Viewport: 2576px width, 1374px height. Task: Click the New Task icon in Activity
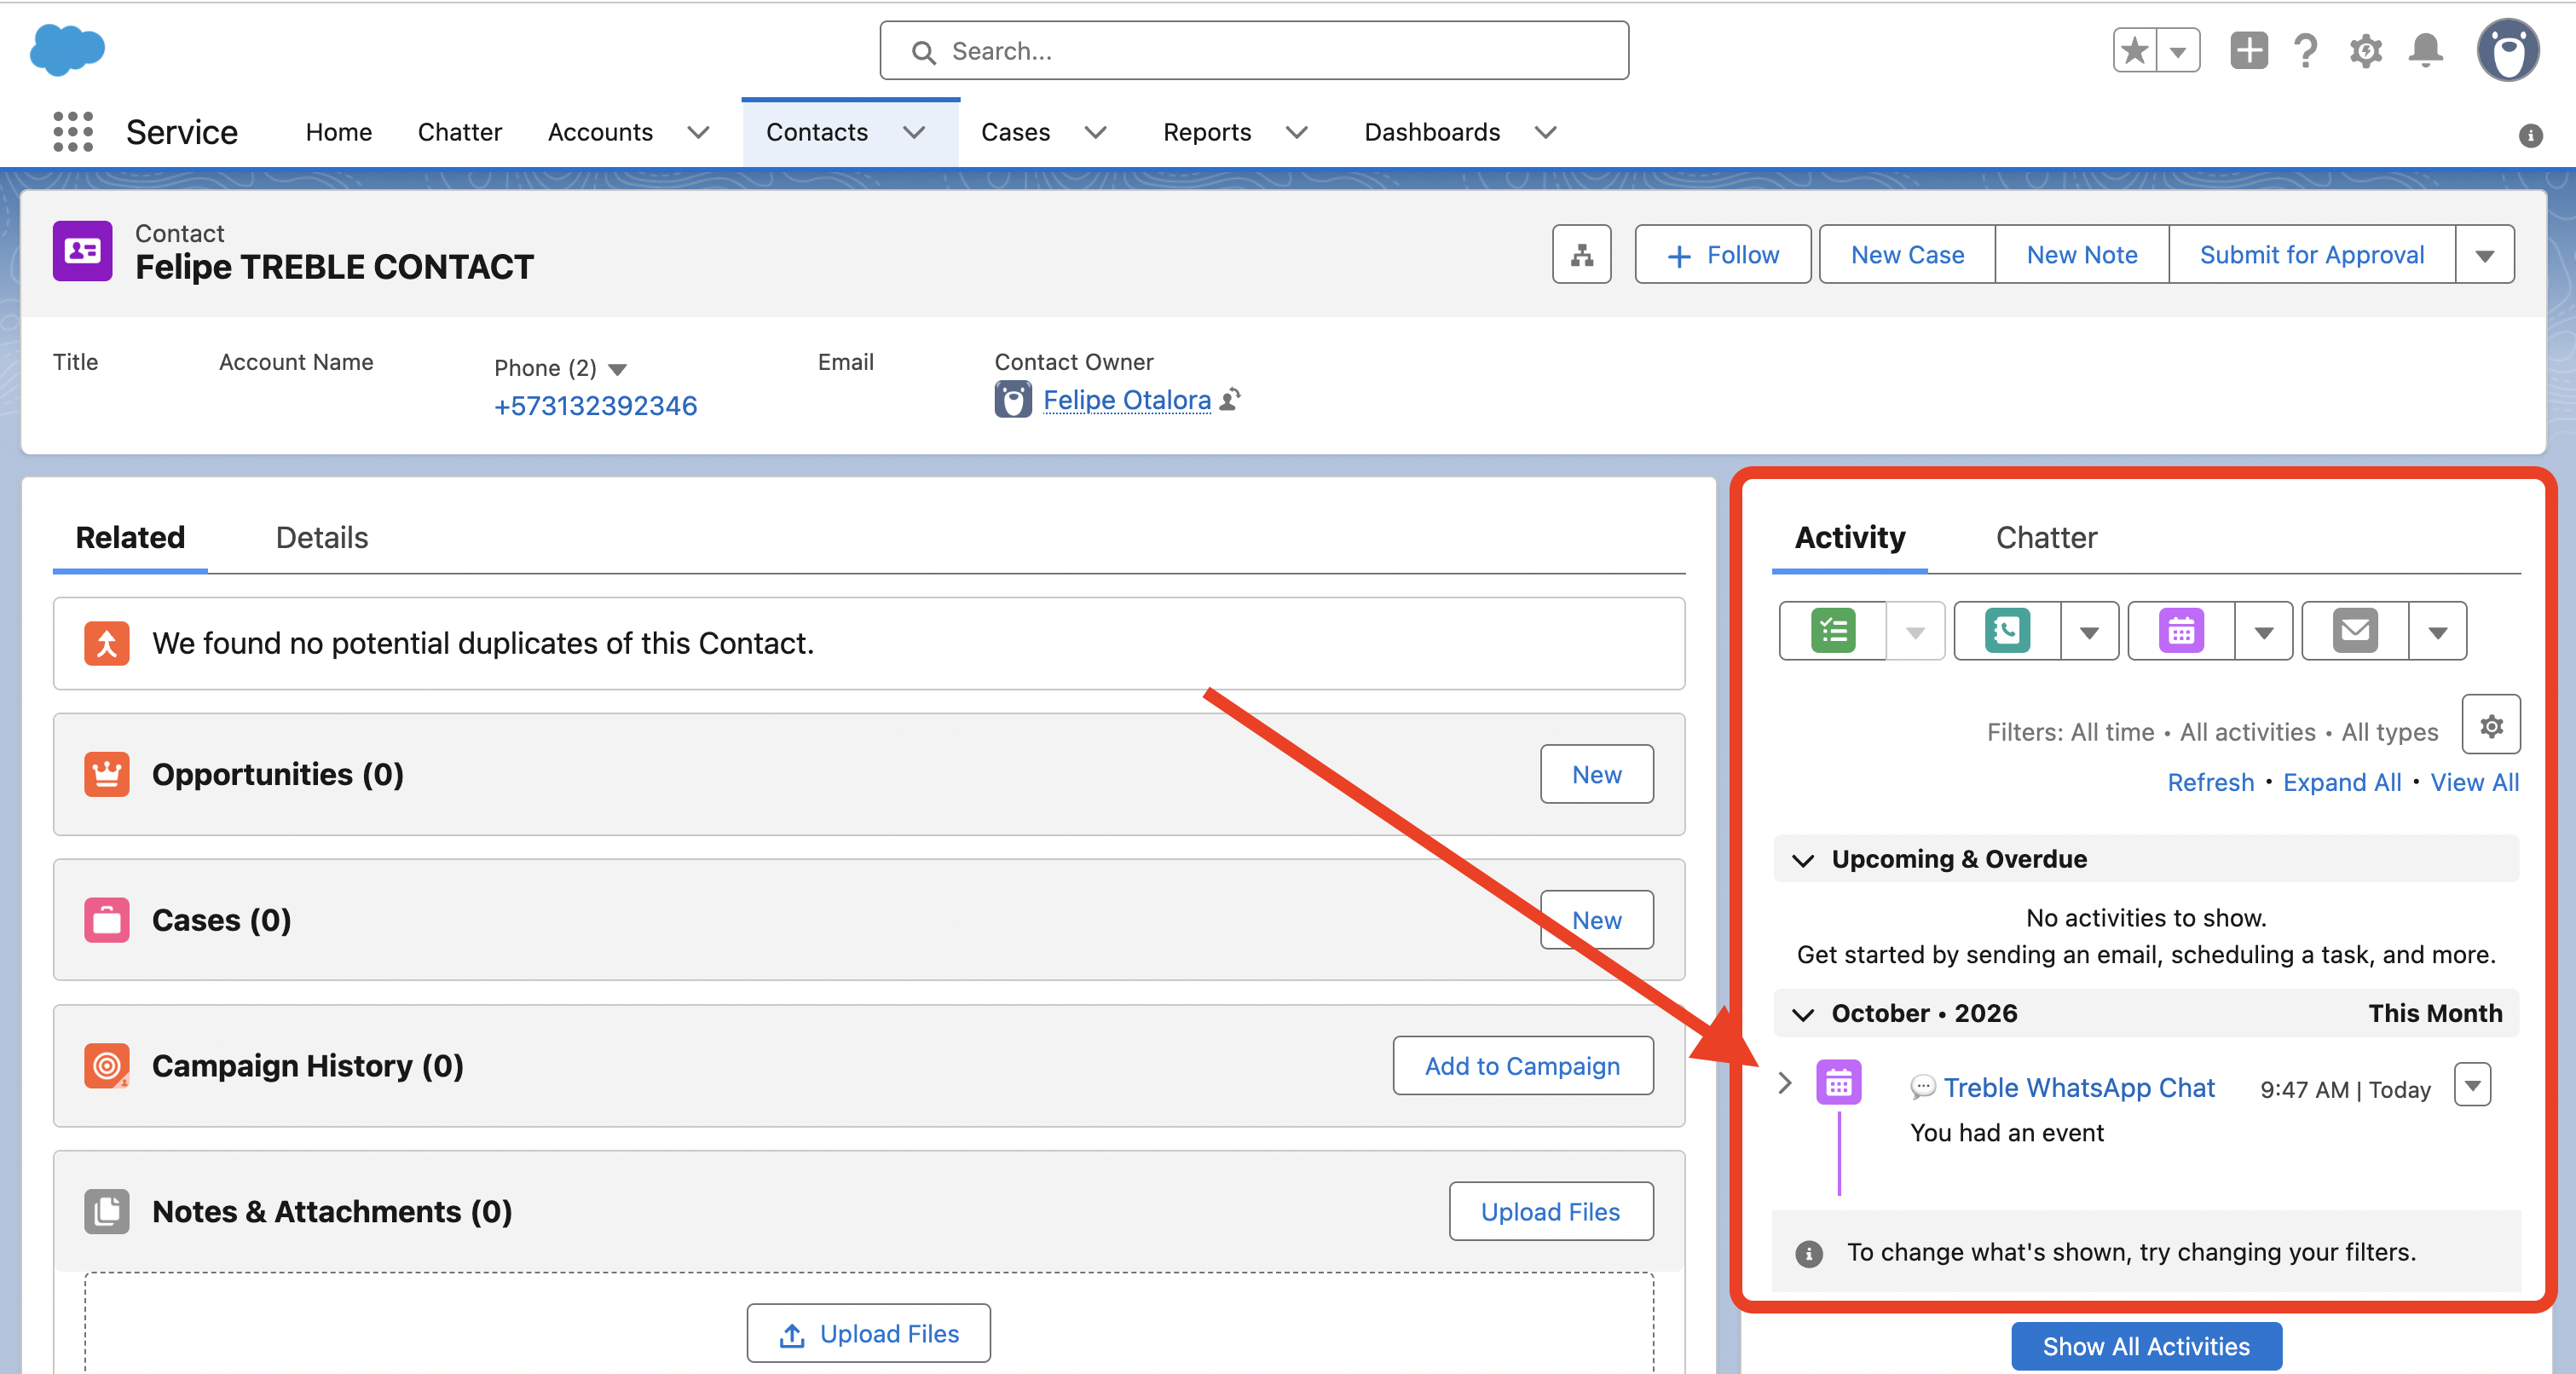1833,631
